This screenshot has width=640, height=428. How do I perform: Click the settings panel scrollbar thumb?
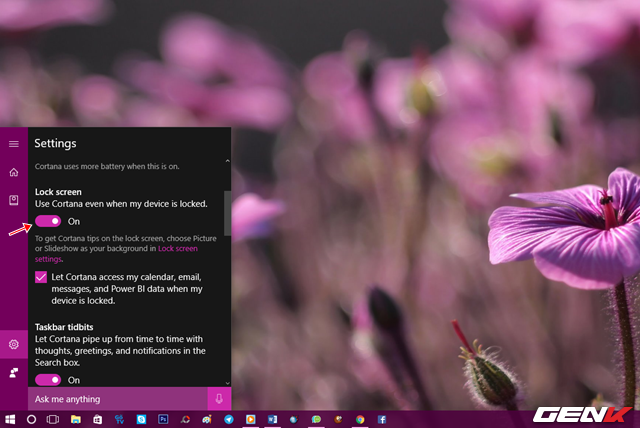click(x=227, y=213)
